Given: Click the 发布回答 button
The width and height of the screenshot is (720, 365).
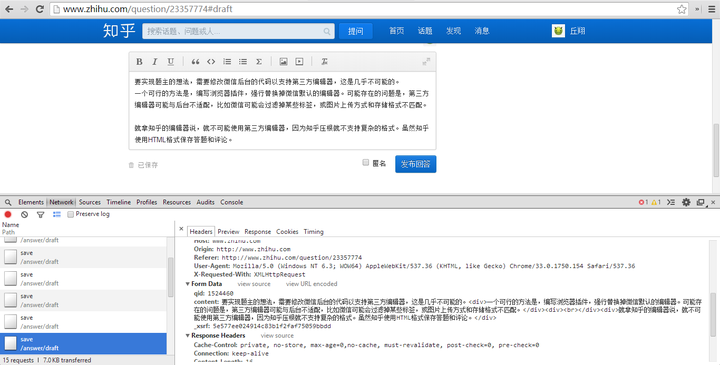Looking at the screenshot, I should [416, 164].
